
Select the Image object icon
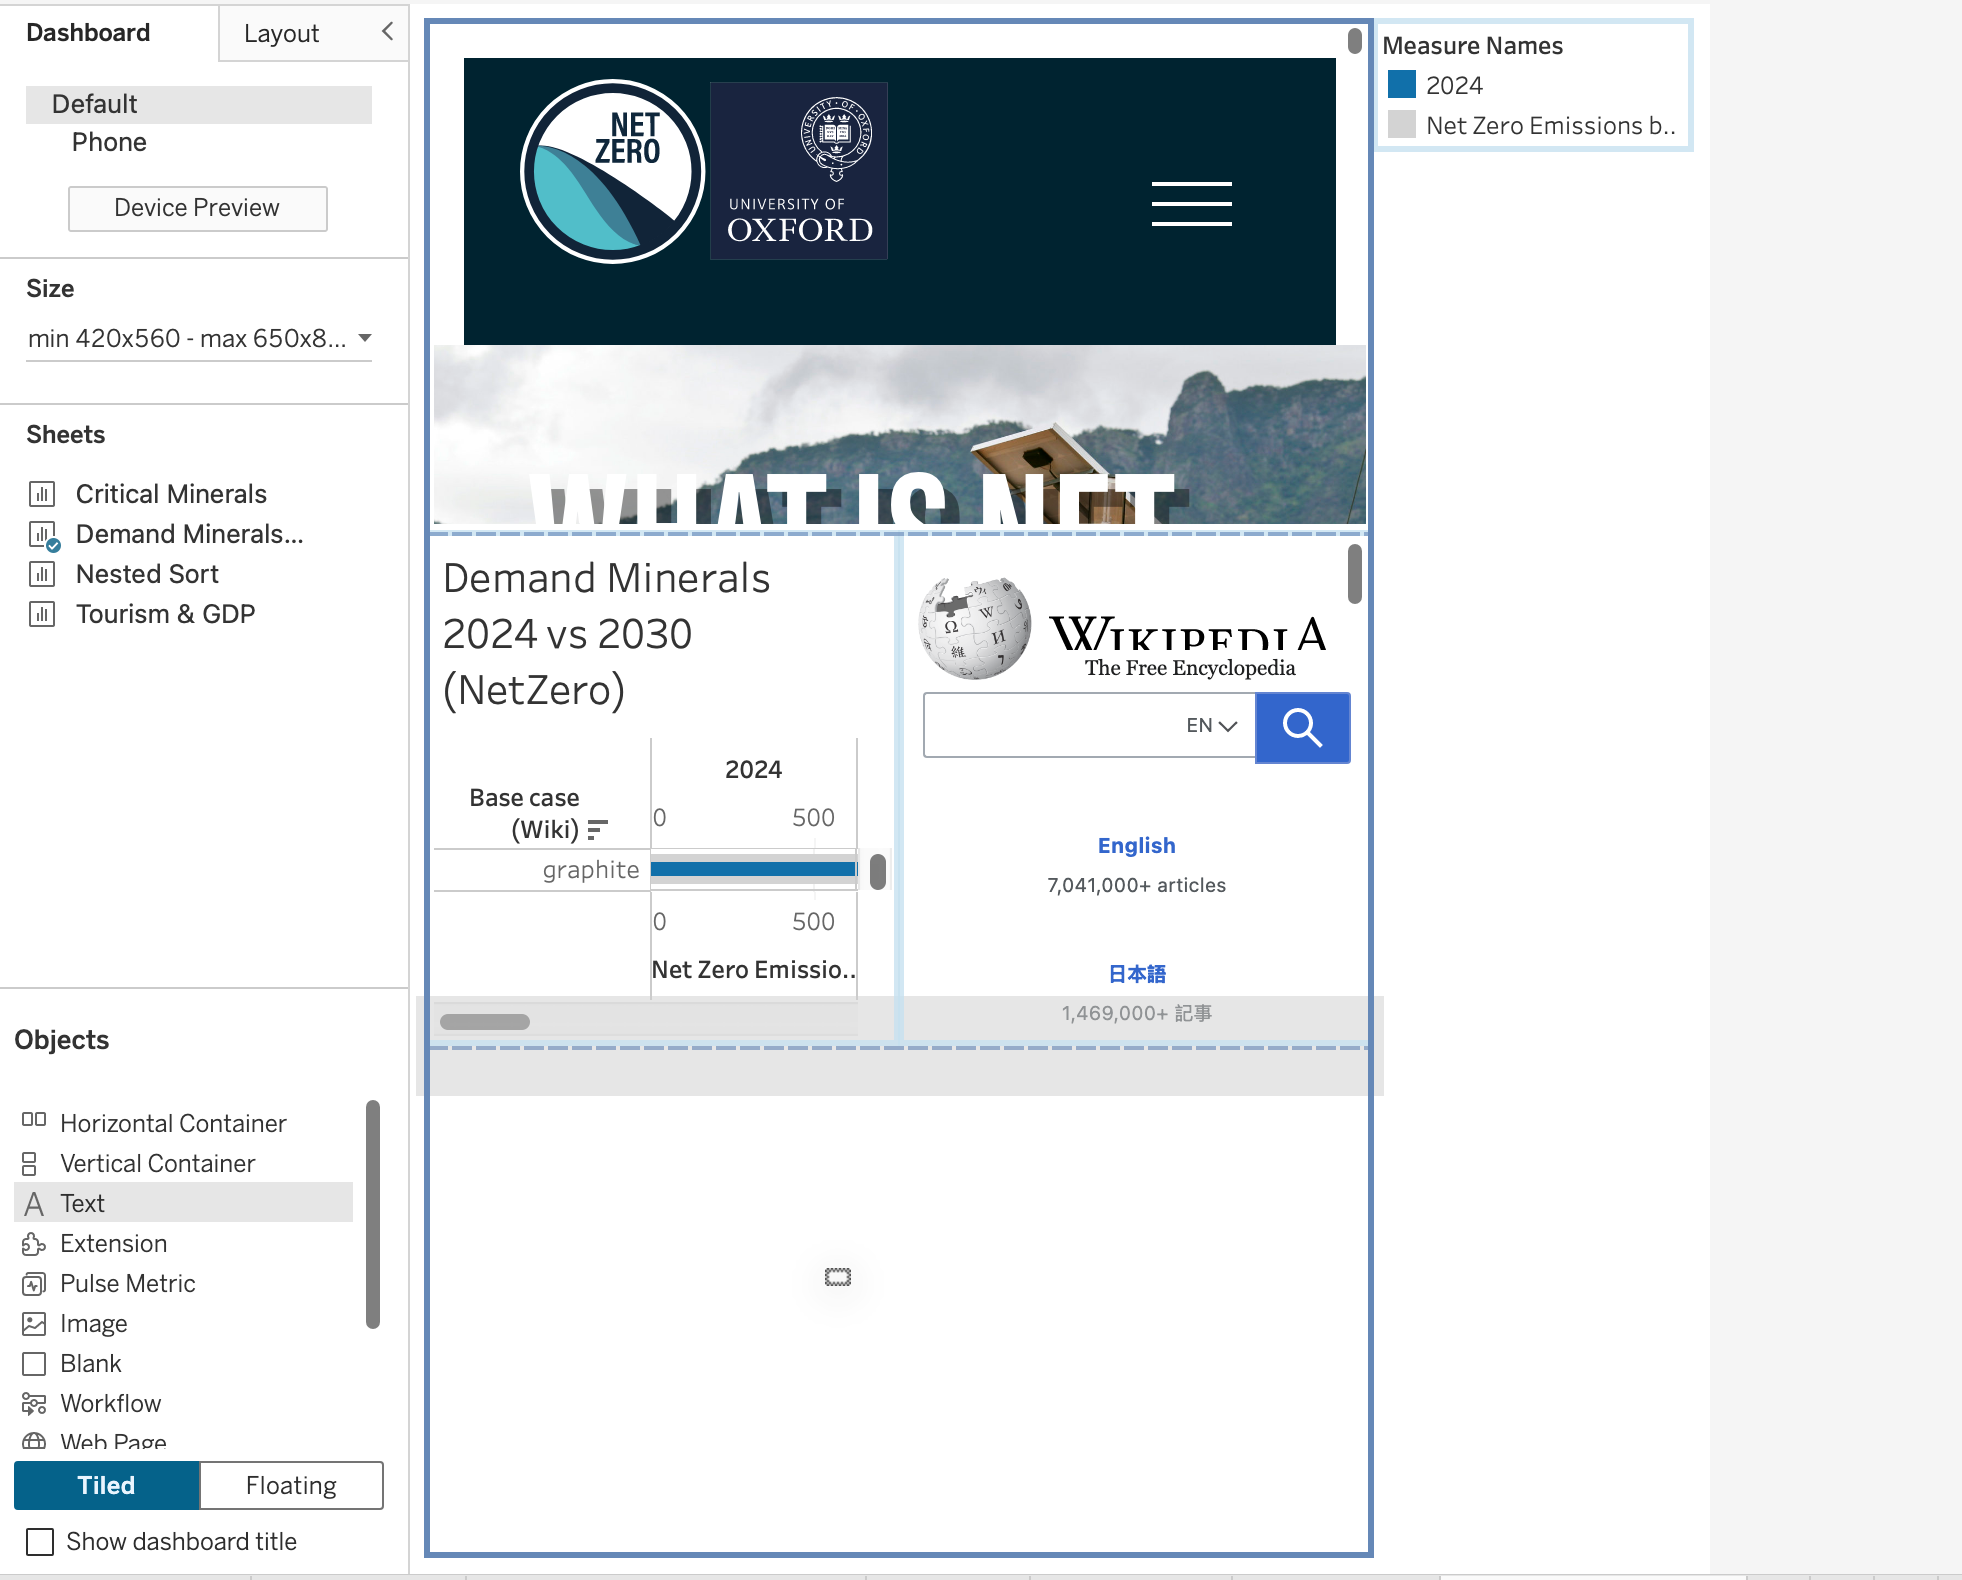[34, 1323]
